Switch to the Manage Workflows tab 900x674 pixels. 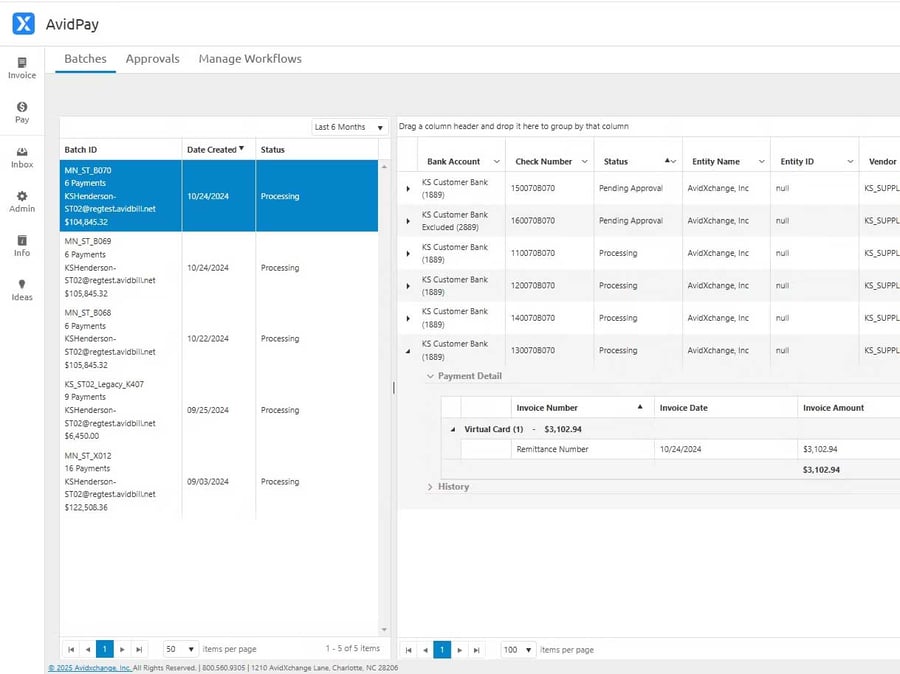pyautogui.click(x=249, y=58)
